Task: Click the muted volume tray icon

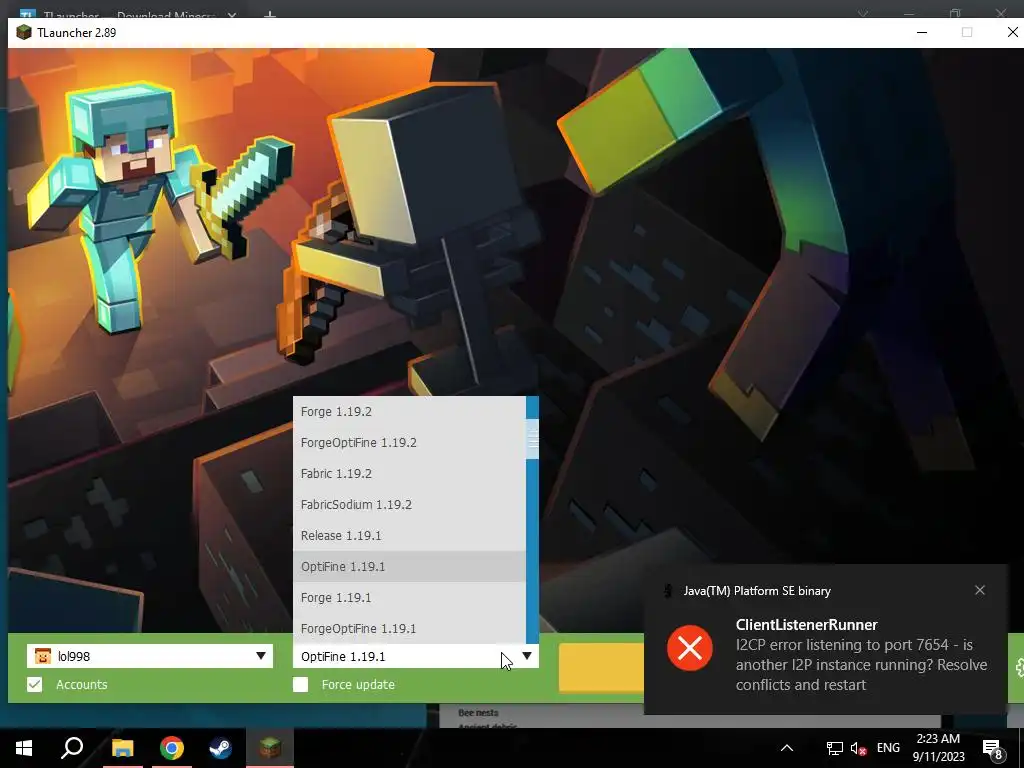Action: [858, 748]
